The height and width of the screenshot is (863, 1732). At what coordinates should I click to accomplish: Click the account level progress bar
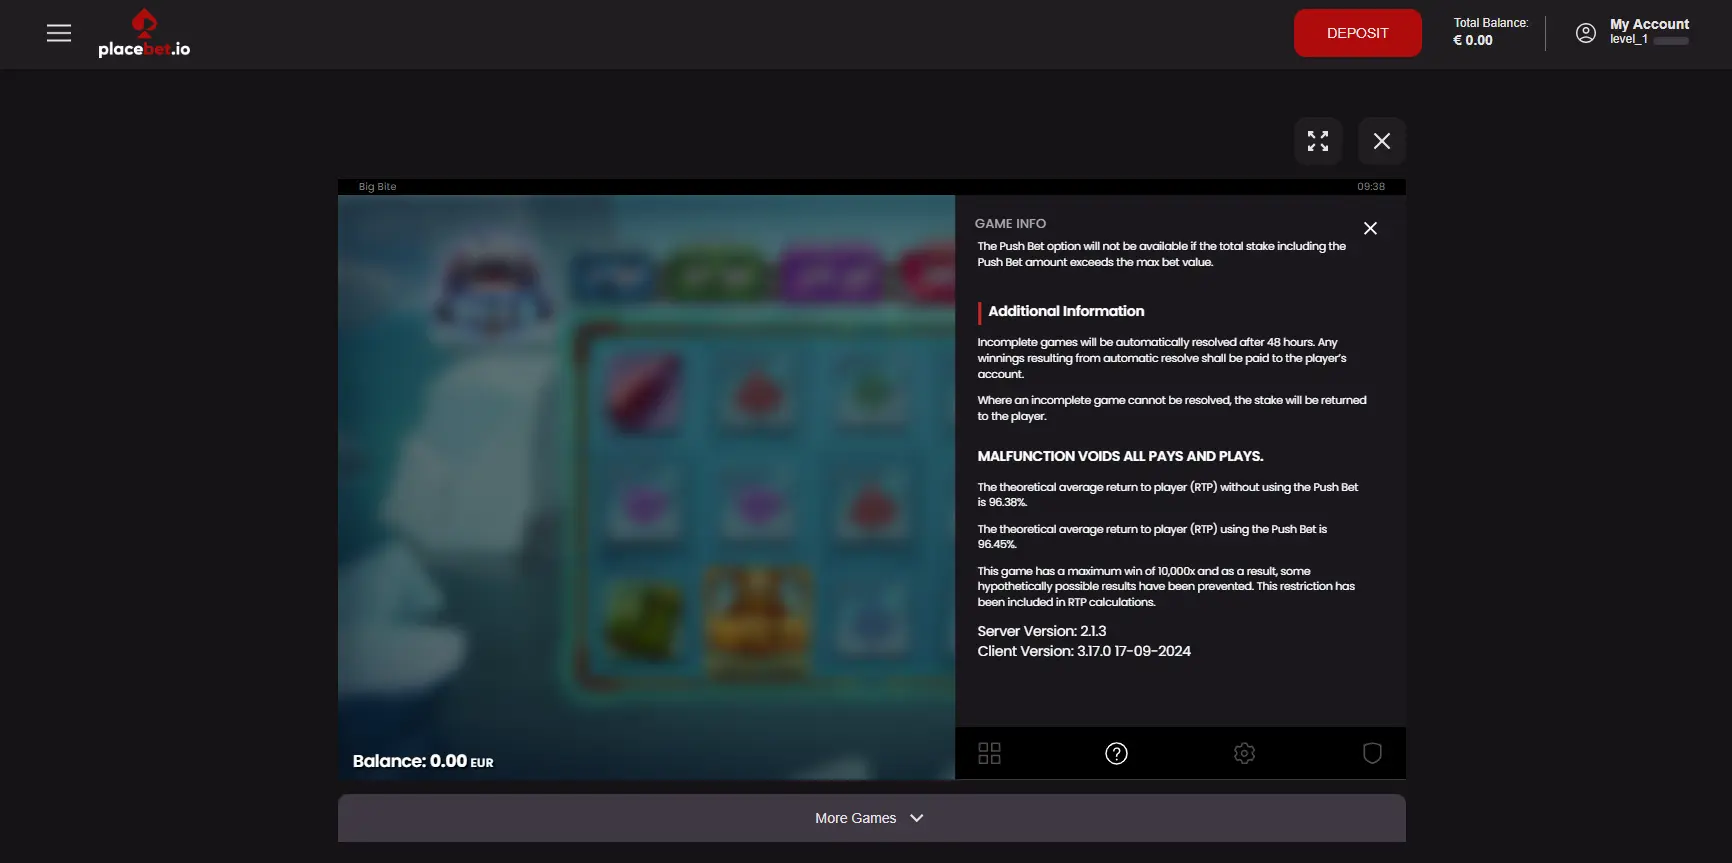coord(1671,41)
